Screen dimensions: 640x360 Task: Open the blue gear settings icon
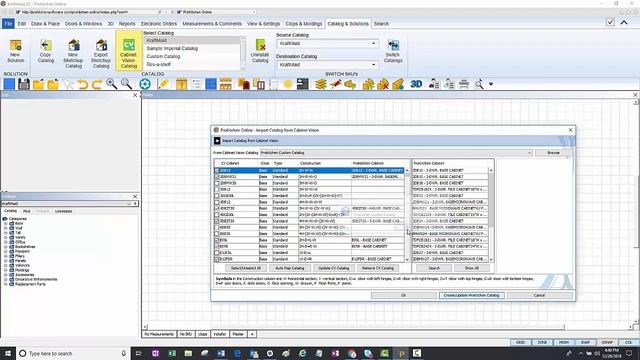pyautogui.click(x=145, y=84)
